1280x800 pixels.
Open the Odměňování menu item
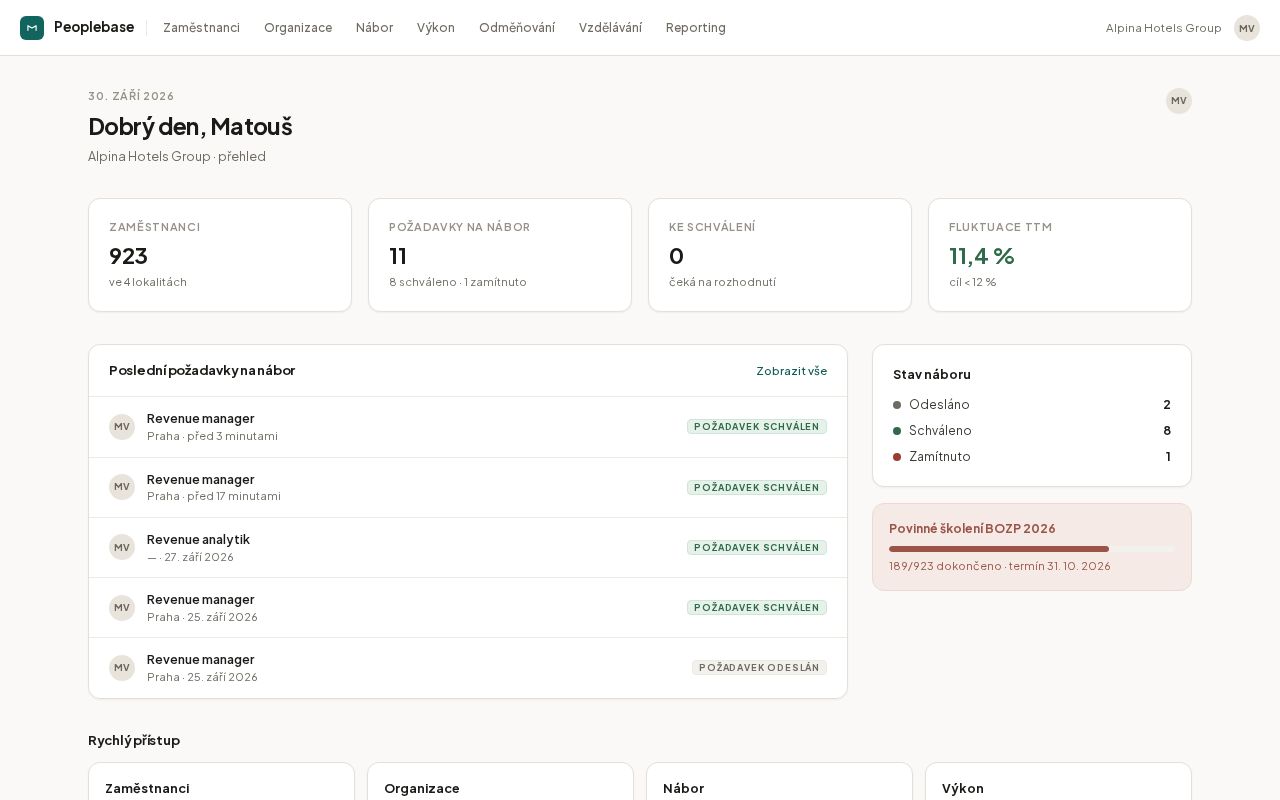tap(517, 28)
